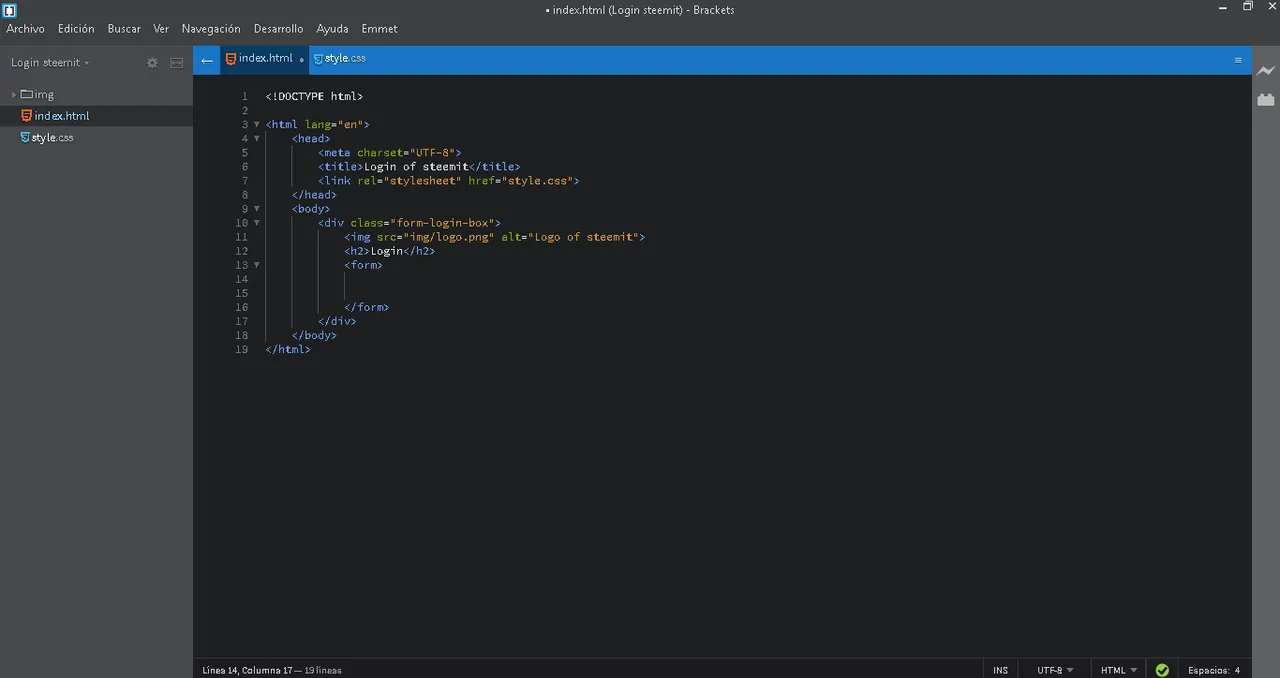Click the green linting check status icon
The height and width of the screenshot is (678, 1280).
tap(1162, 670)
